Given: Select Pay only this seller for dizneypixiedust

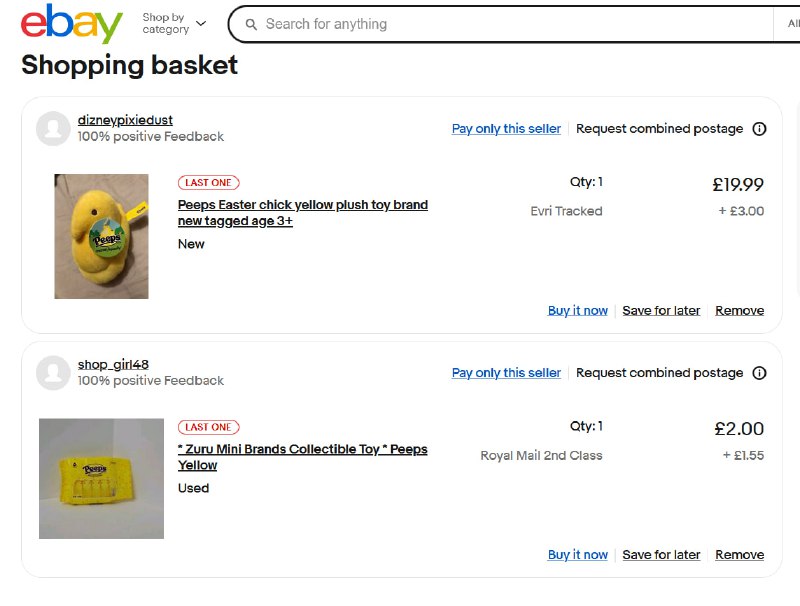Looking at the screenshot, I should 506,129.
